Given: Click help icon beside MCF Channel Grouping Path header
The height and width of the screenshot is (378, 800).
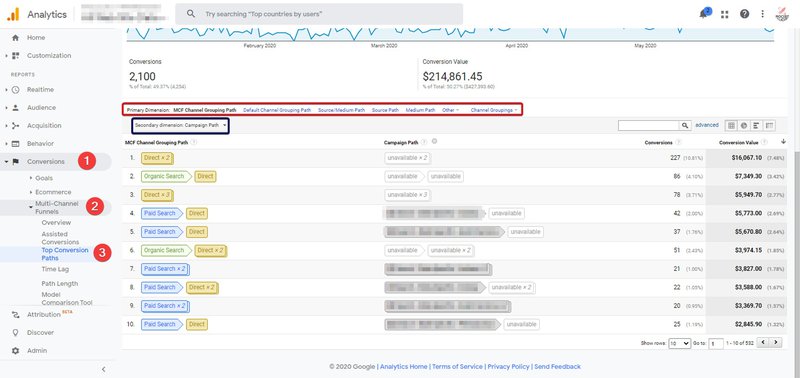Looking at the screenshot, I should point(194,143).
